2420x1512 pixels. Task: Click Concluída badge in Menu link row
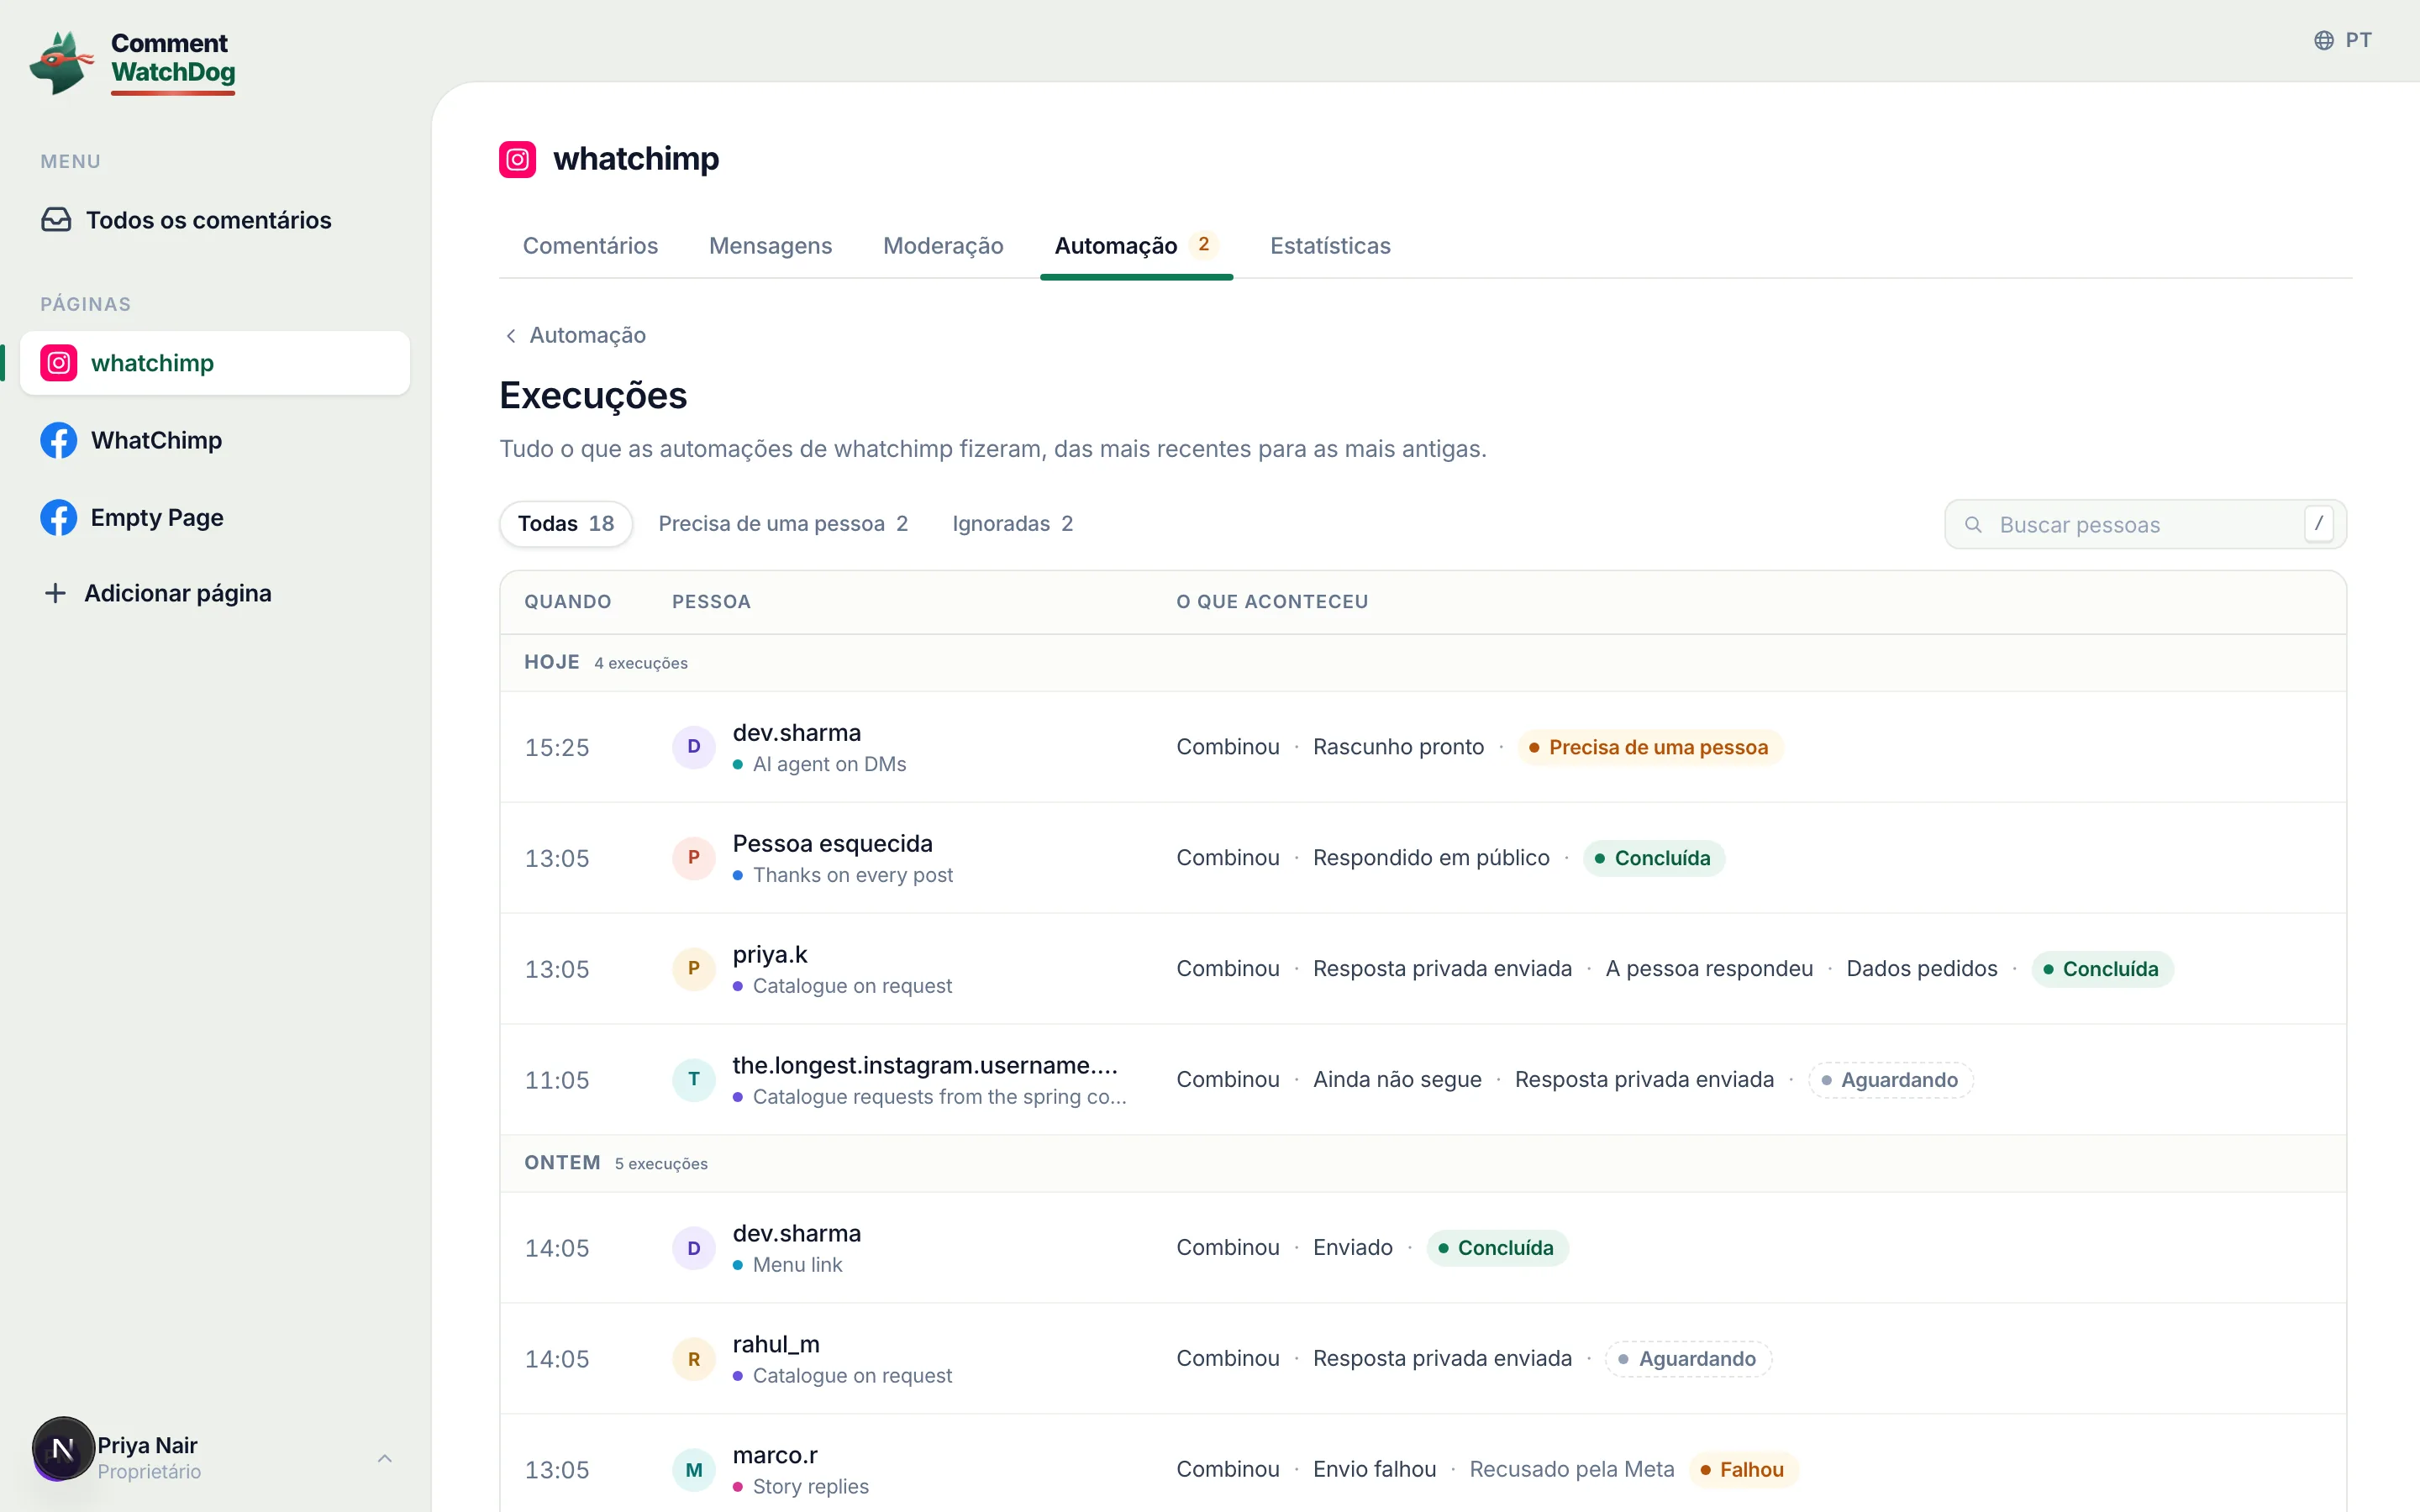tap(1497, 1249)
